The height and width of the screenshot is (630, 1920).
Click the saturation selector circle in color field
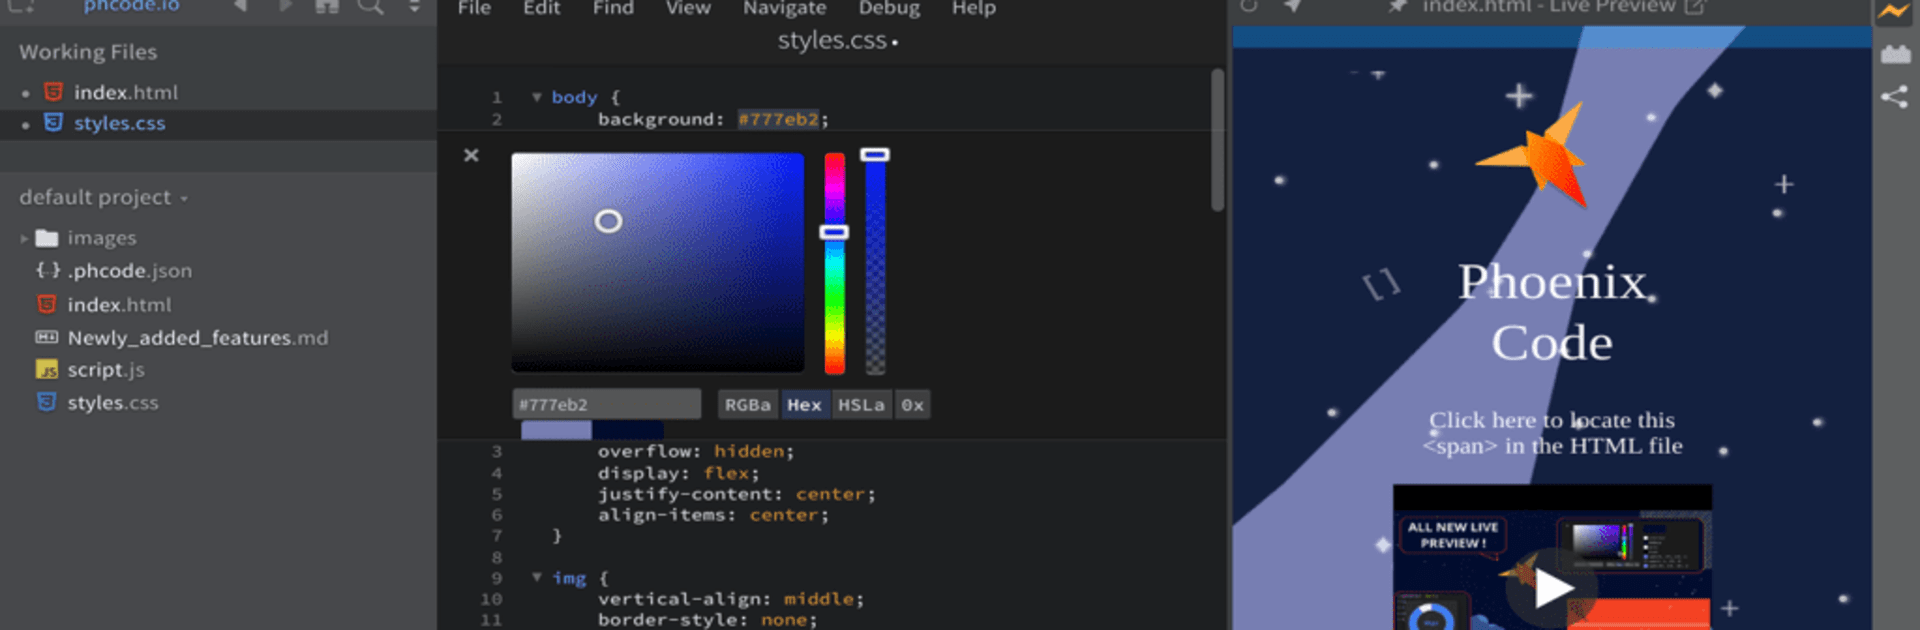(608, 221)
